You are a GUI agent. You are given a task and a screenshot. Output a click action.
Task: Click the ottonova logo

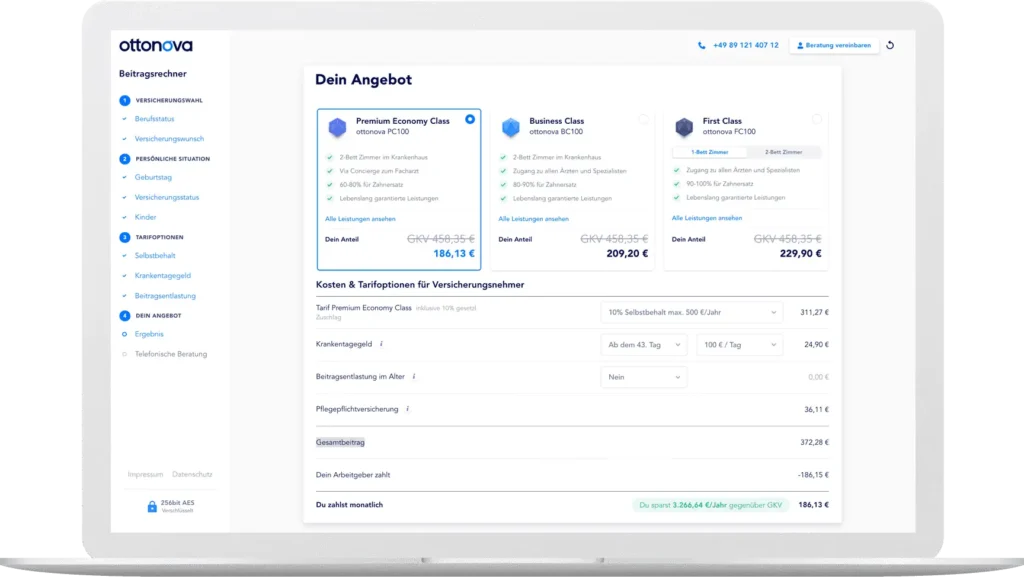155,45
